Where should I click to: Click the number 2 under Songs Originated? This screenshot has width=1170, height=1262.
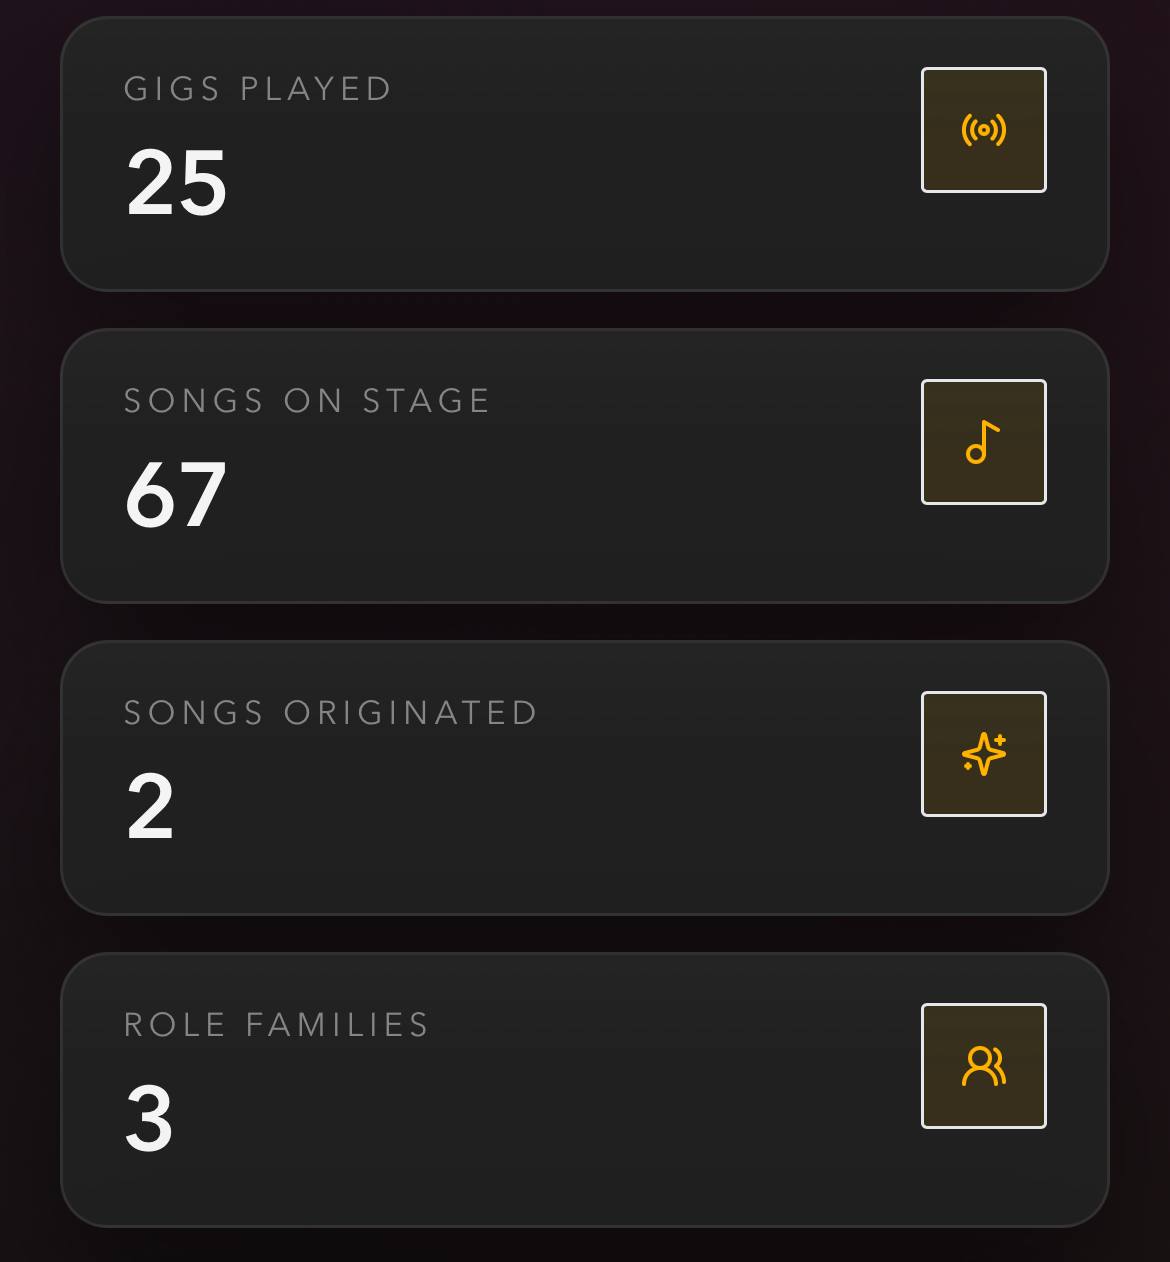pyautogui.click(x=150, y=807)
